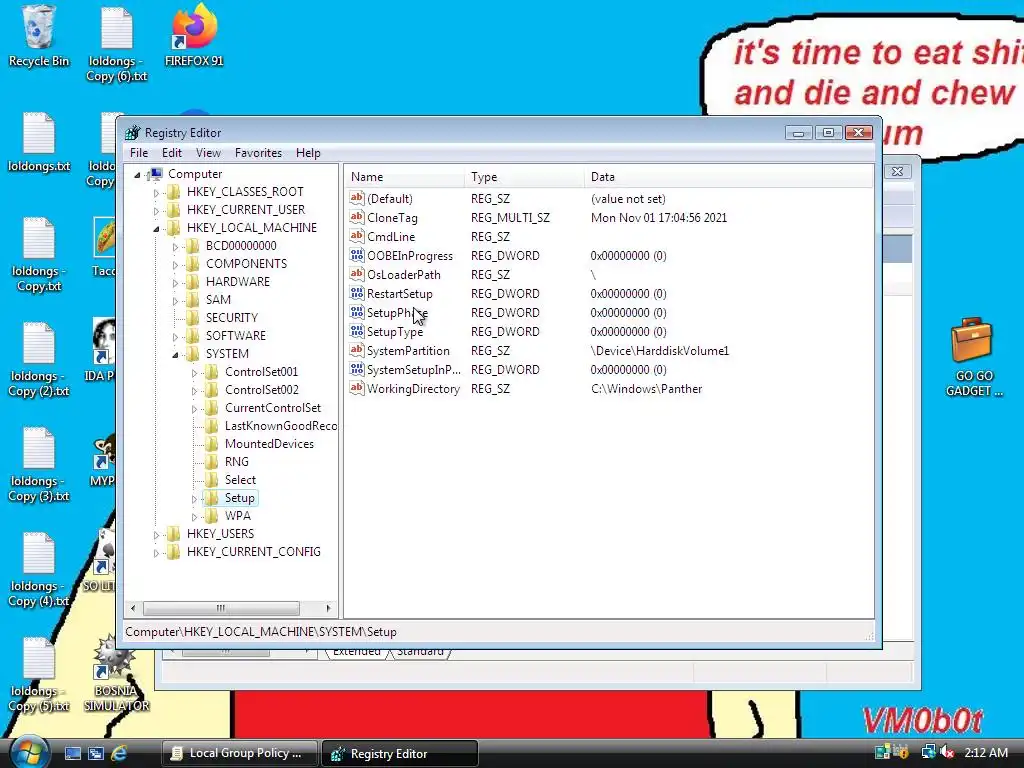Launch the FIREFOX 91 desktop shortcut
Image resolution: width=1024 pixels, height=768 pixels.
tap(194, 36)
